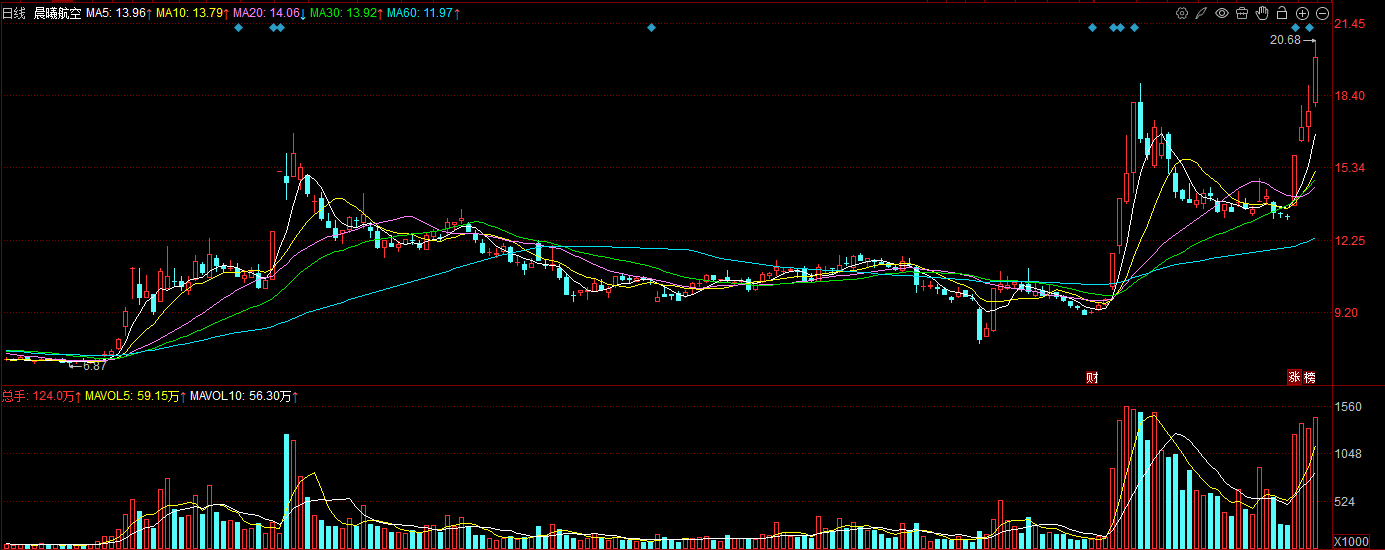Click the stock name 晨曦航空
The height and width of the screenshot is (550, 1385).
(57, 13)
